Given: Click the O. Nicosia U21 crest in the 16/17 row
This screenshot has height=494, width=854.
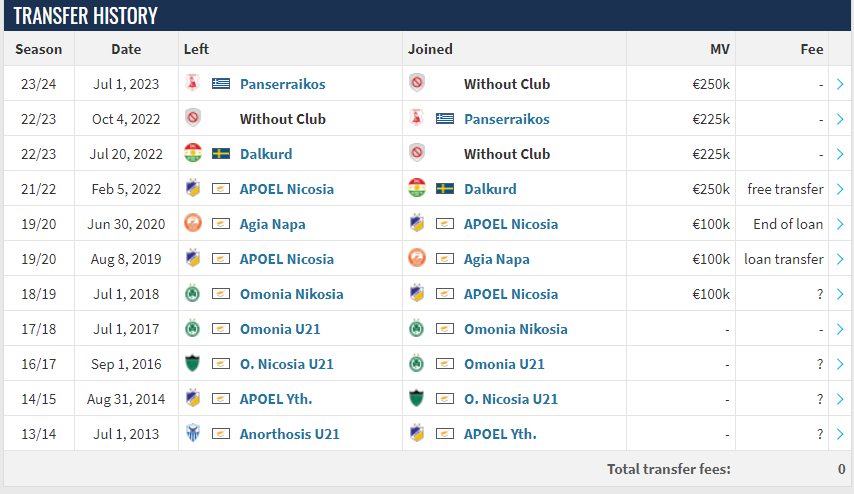Looking at the screenshot, I should (193, 364).
